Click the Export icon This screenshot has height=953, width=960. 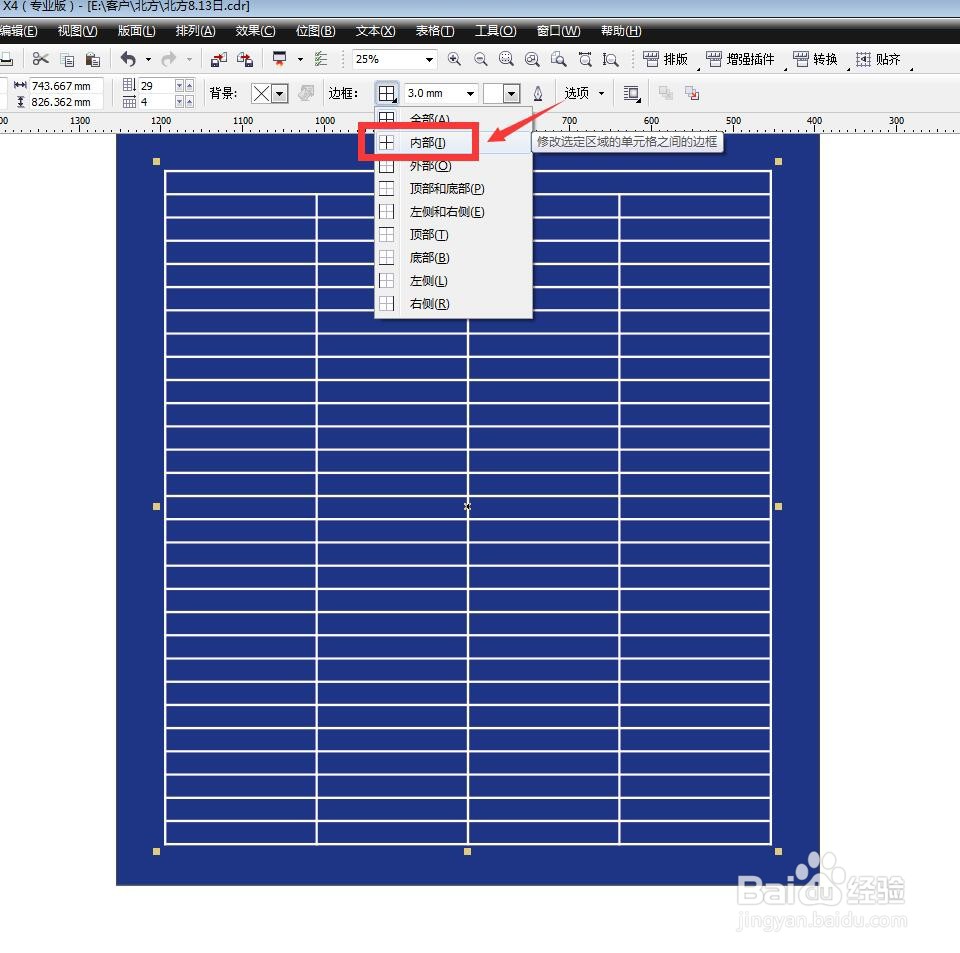point(245,59)
